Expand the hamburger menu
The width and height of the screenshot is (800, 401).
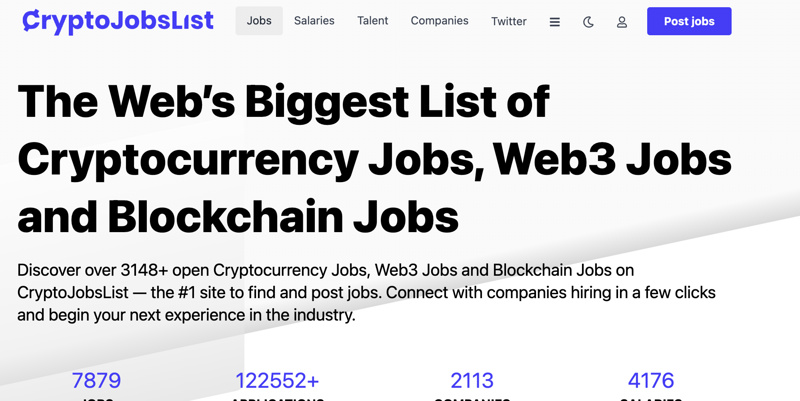[555, 21]
